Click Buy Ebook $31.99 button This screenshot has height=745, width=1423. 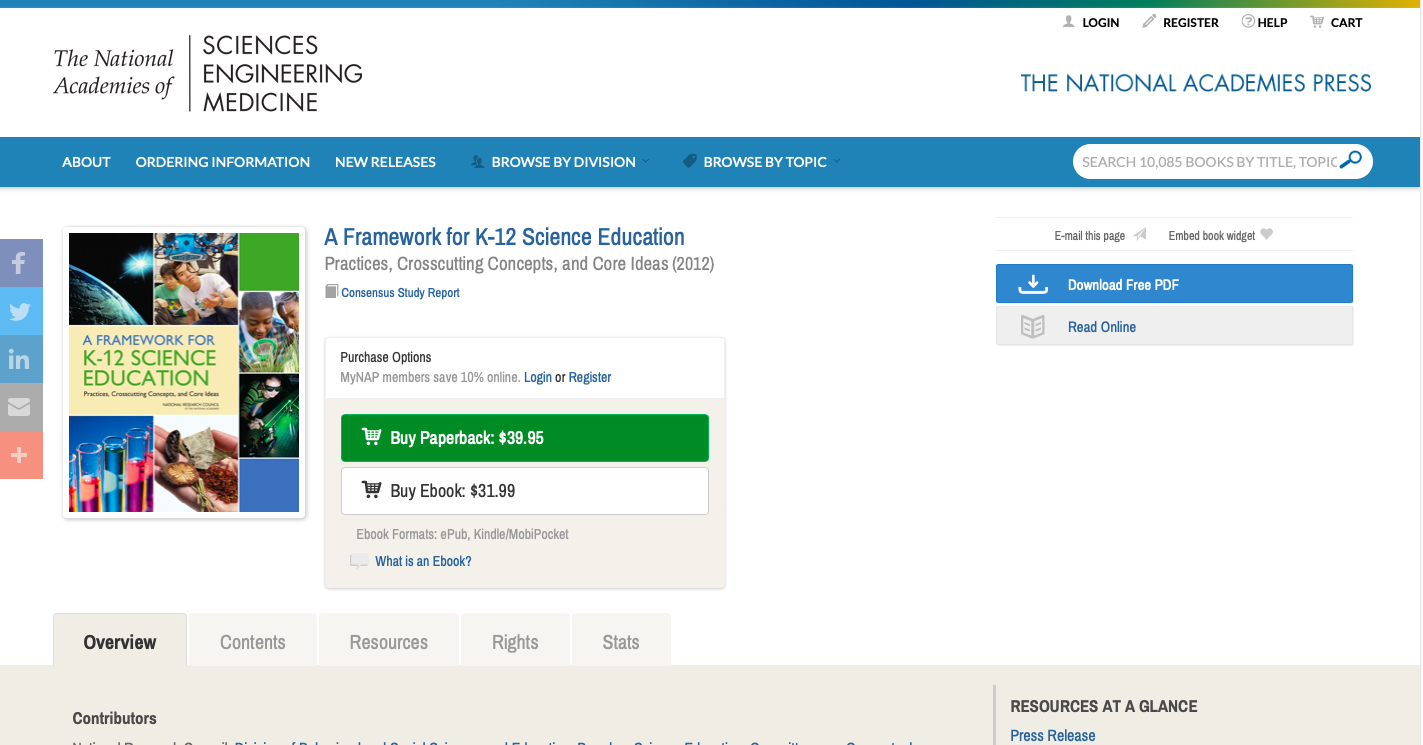[x=524, y=491]
